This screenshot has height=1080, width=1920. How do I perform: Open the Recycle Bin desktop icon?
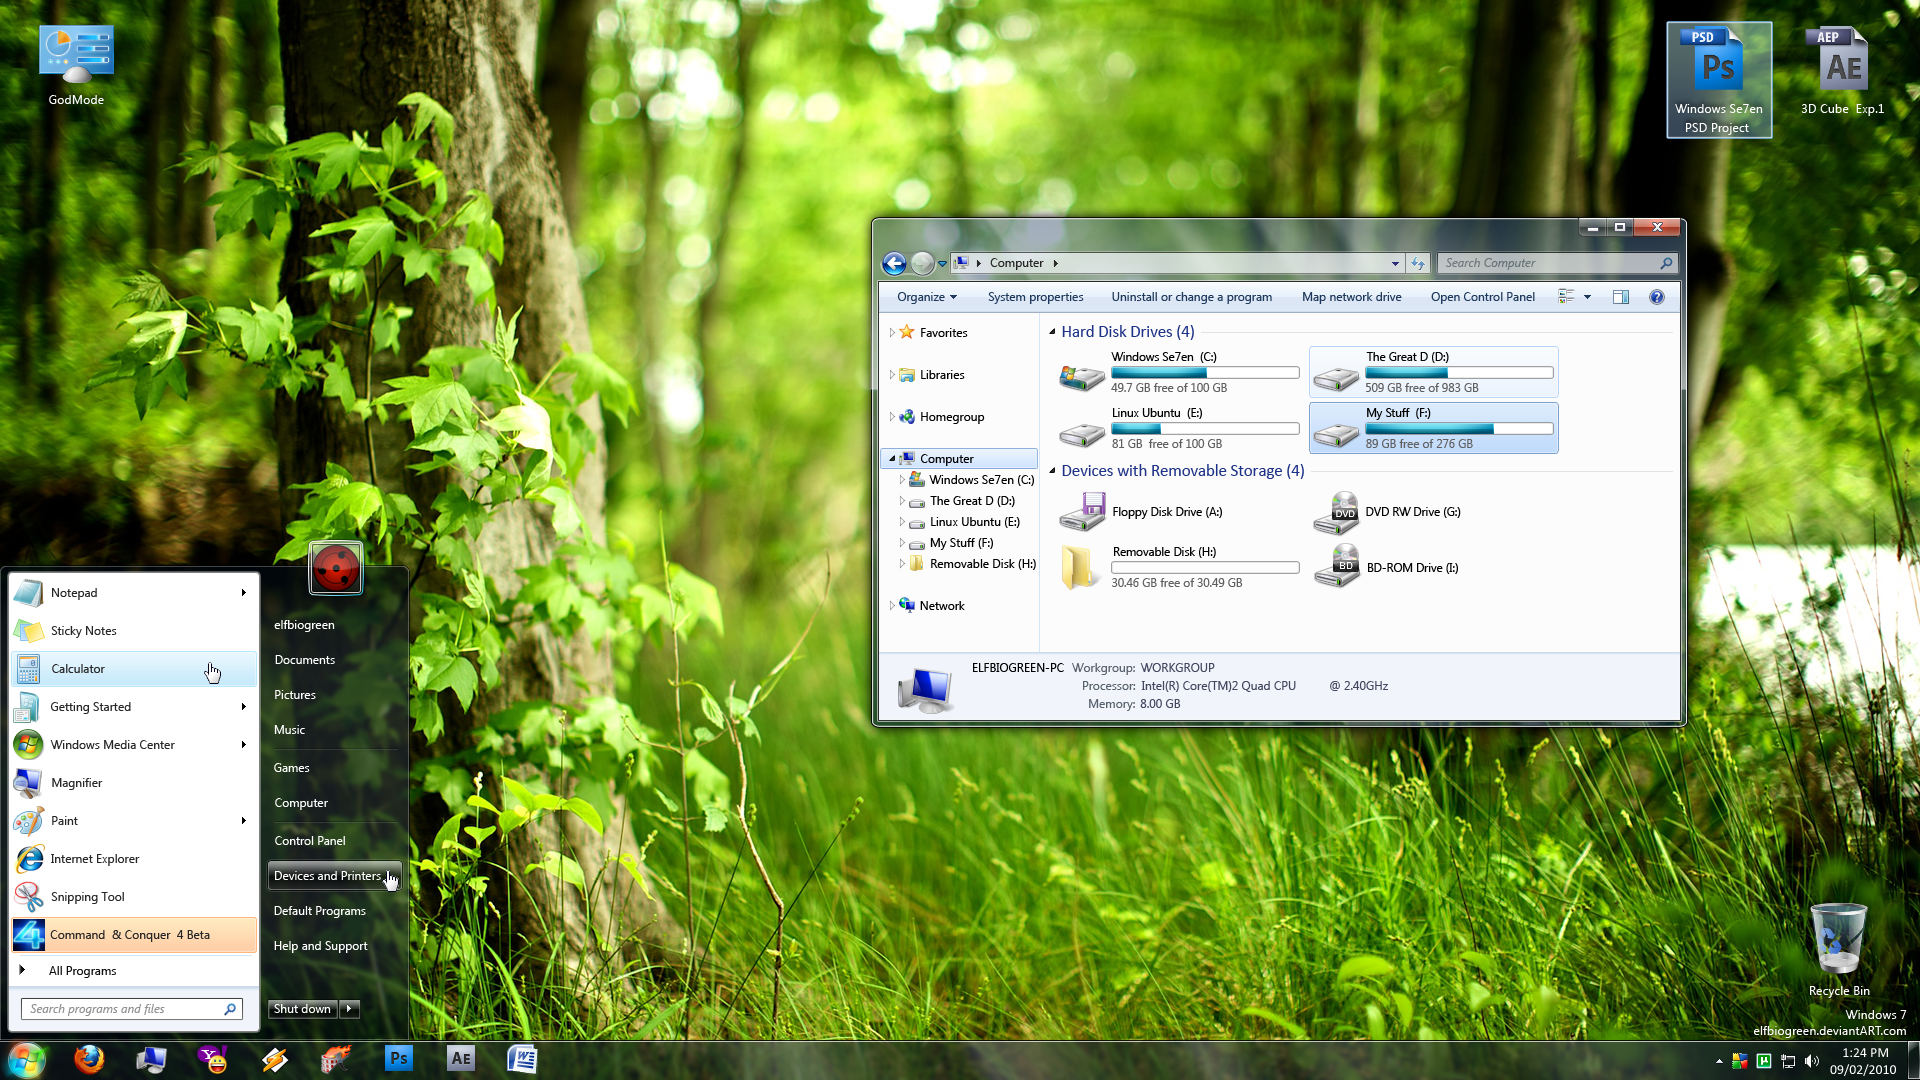point(1839,949)
